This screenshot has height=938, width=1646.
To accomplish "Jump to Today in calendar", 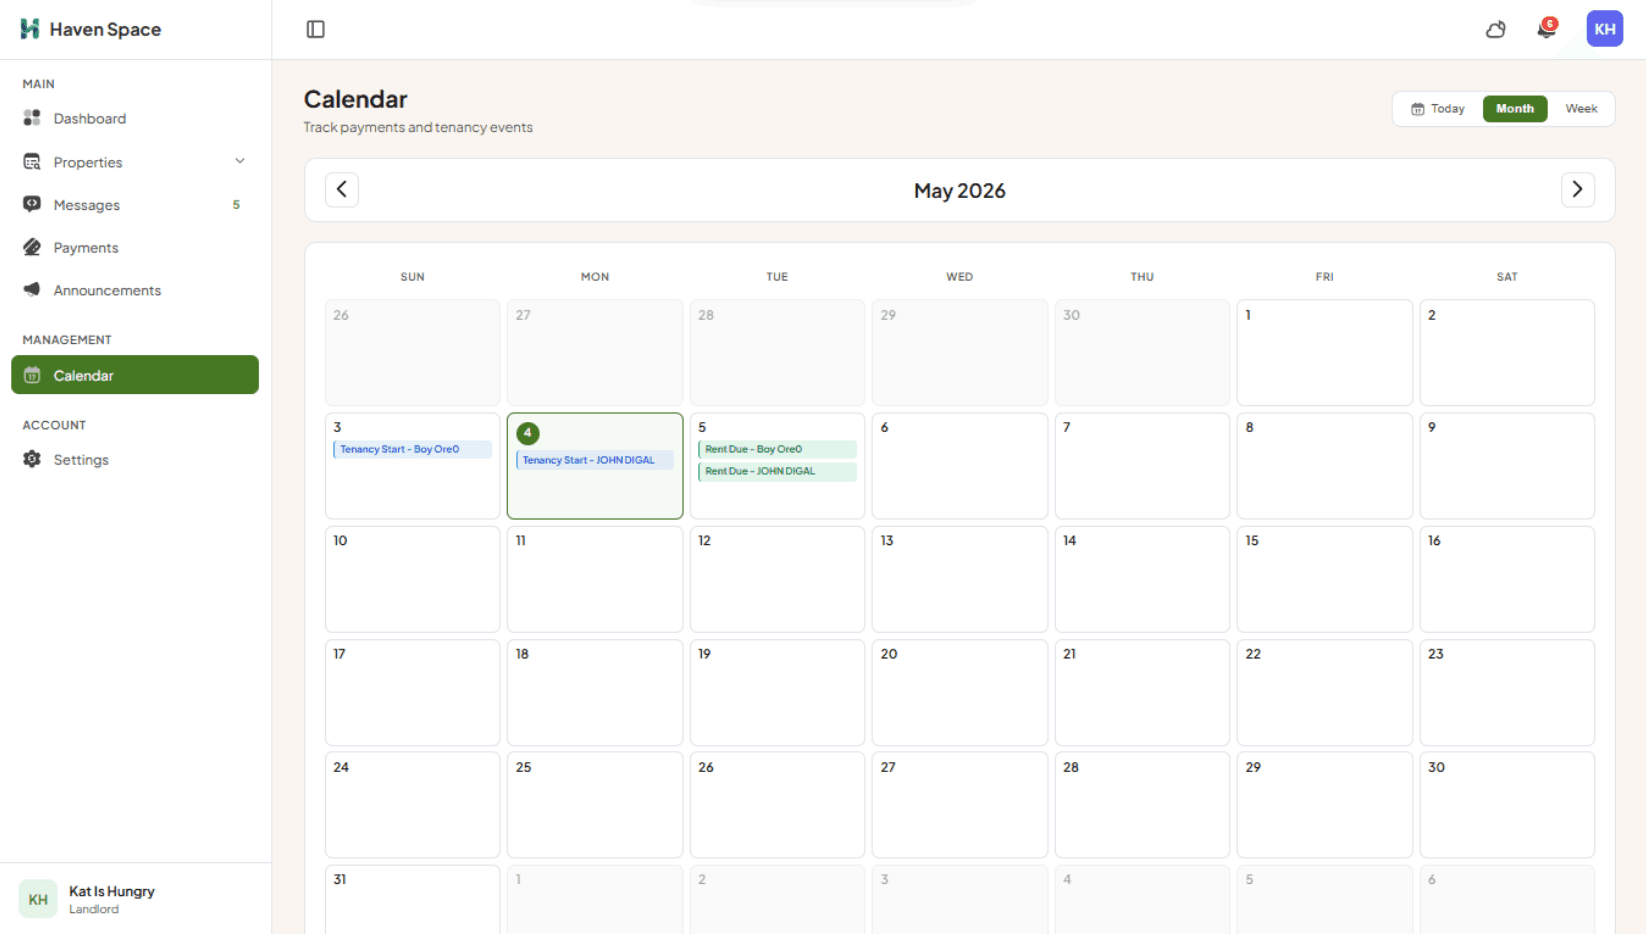I will [x=1438, y=109].
